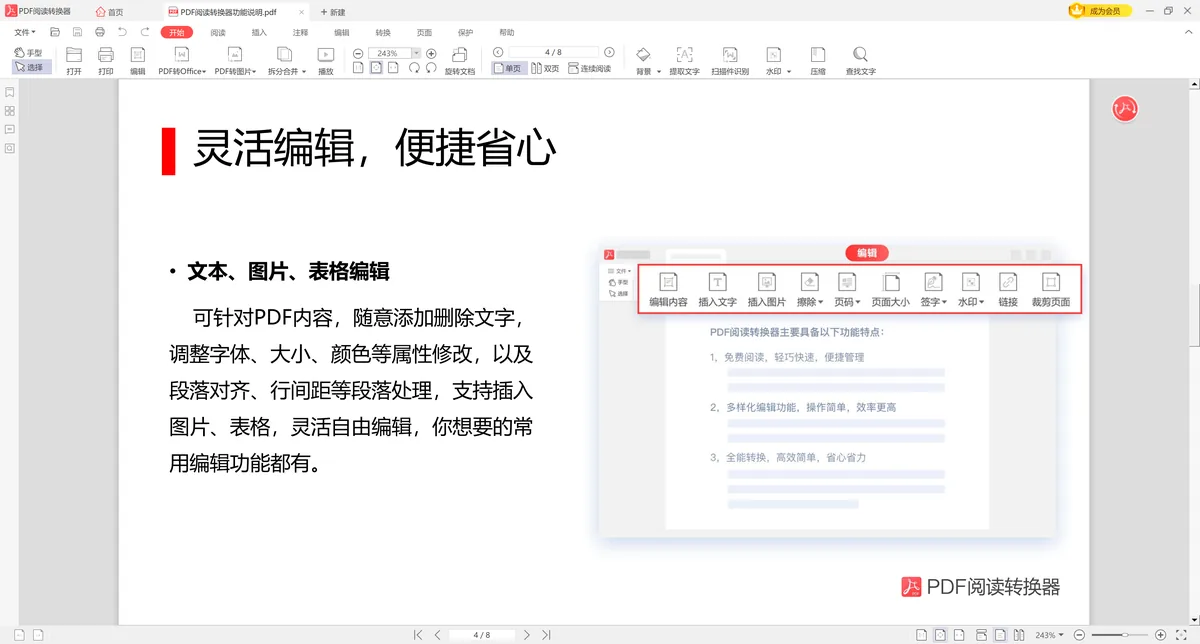Switch to the 注释 (Annotate) ribbon tab

click(x=300, y=32)
